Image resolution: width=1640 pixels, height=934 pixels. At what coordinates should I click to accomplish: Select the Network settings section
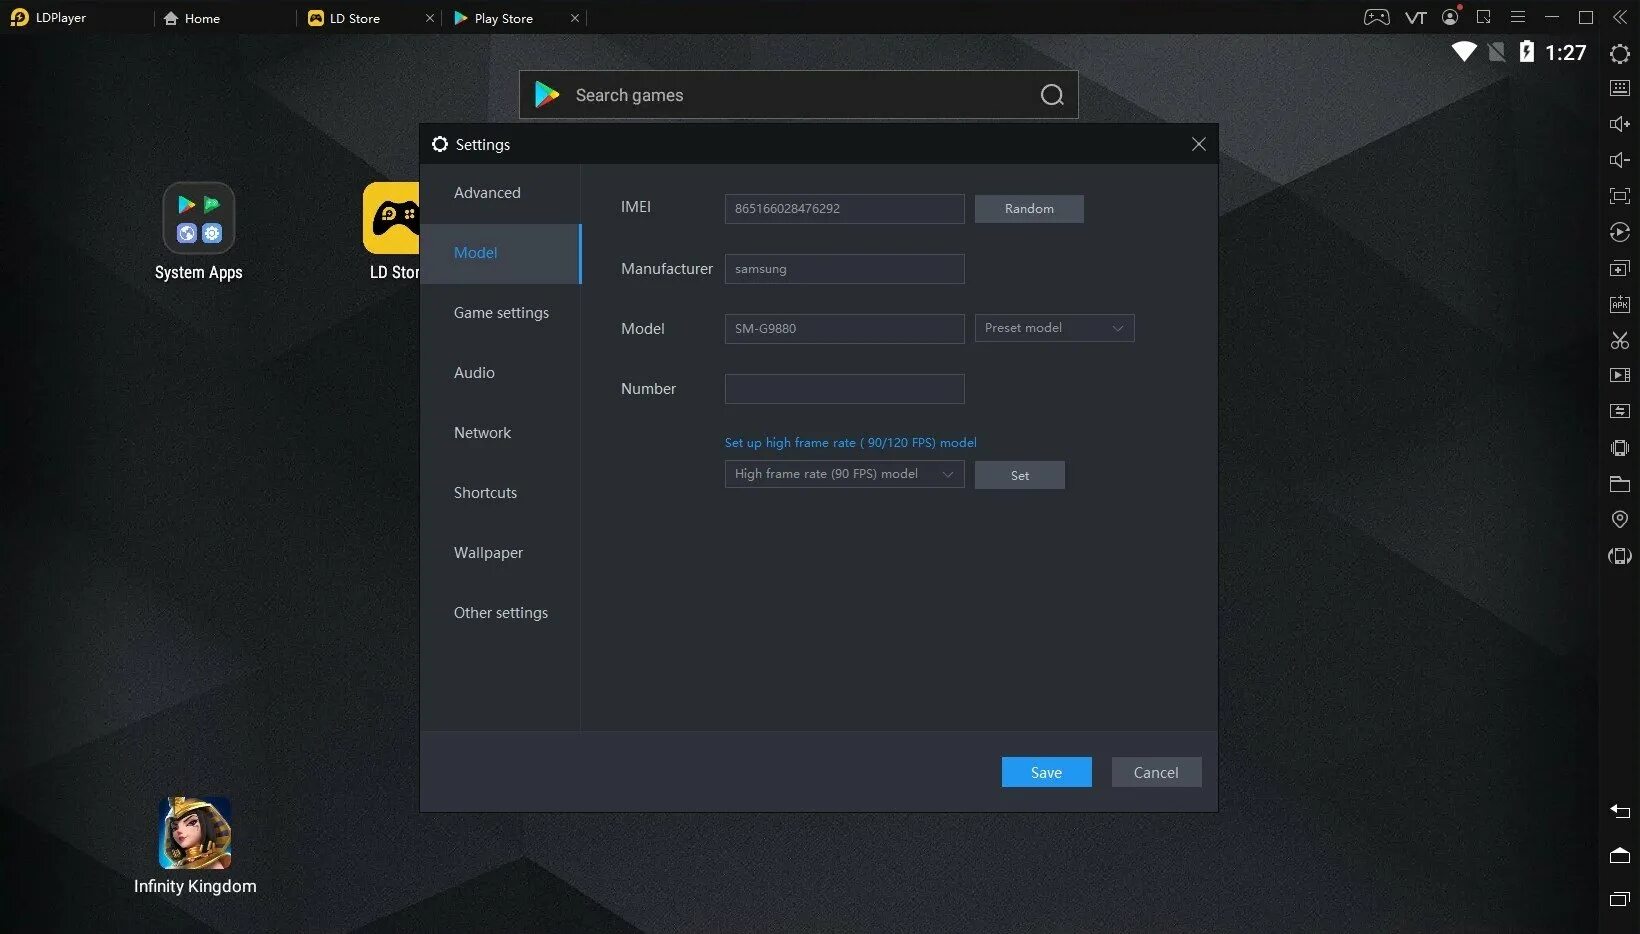(482, 432)
